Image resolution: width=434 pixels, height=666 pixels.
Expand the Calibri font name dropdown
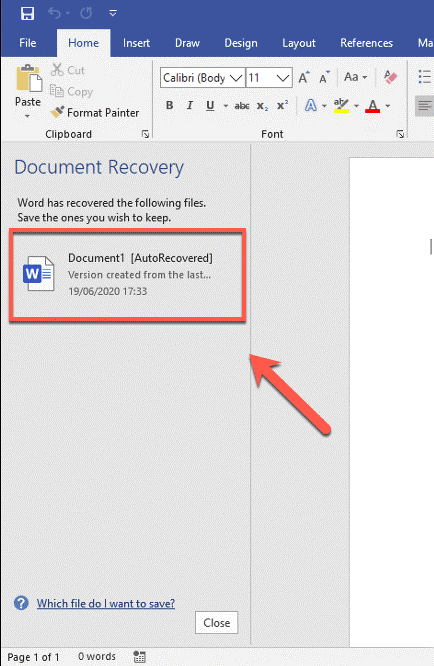[236, 78]
